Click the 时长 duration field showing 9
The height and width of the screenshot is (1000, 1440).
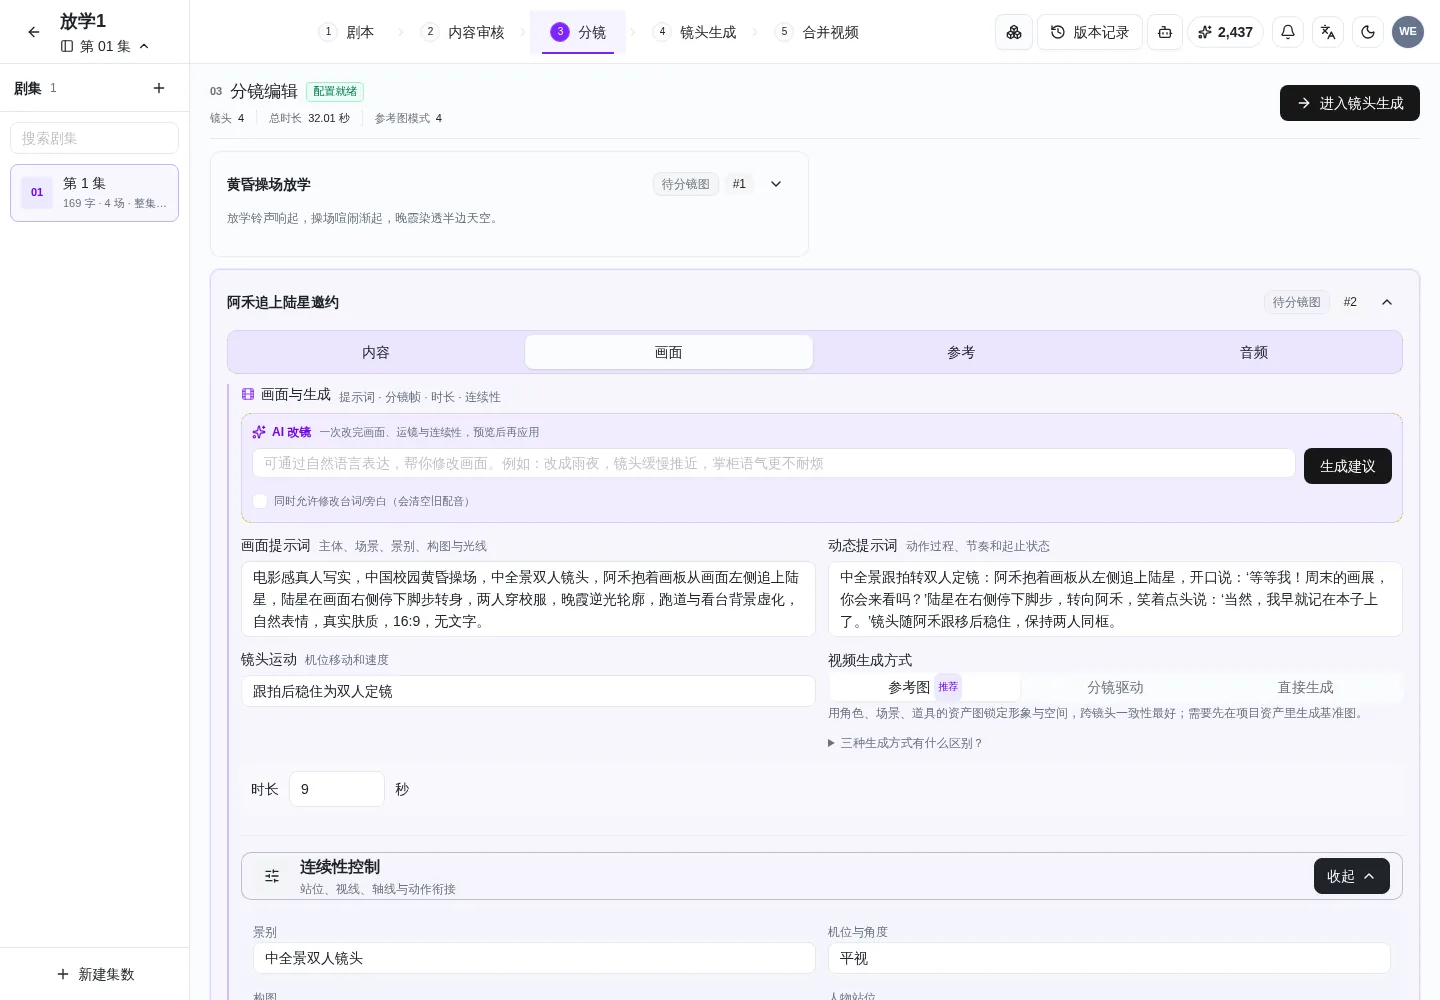pos(337,789)
